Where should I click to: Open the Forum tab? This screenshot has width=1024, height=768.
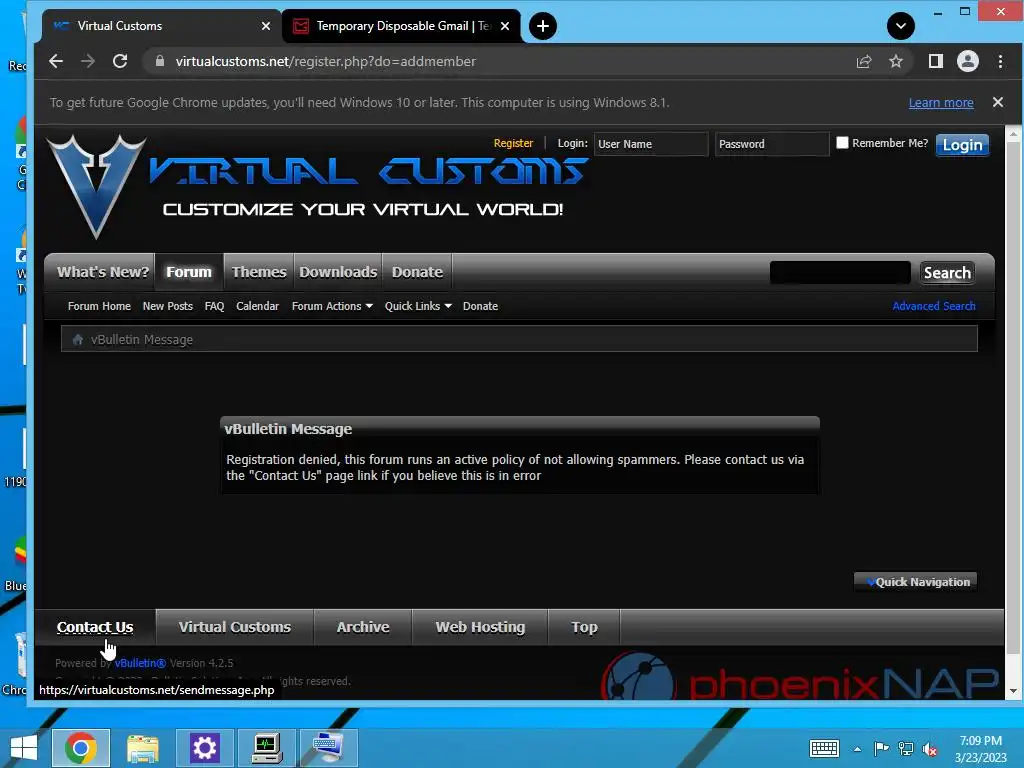(189, 272)
